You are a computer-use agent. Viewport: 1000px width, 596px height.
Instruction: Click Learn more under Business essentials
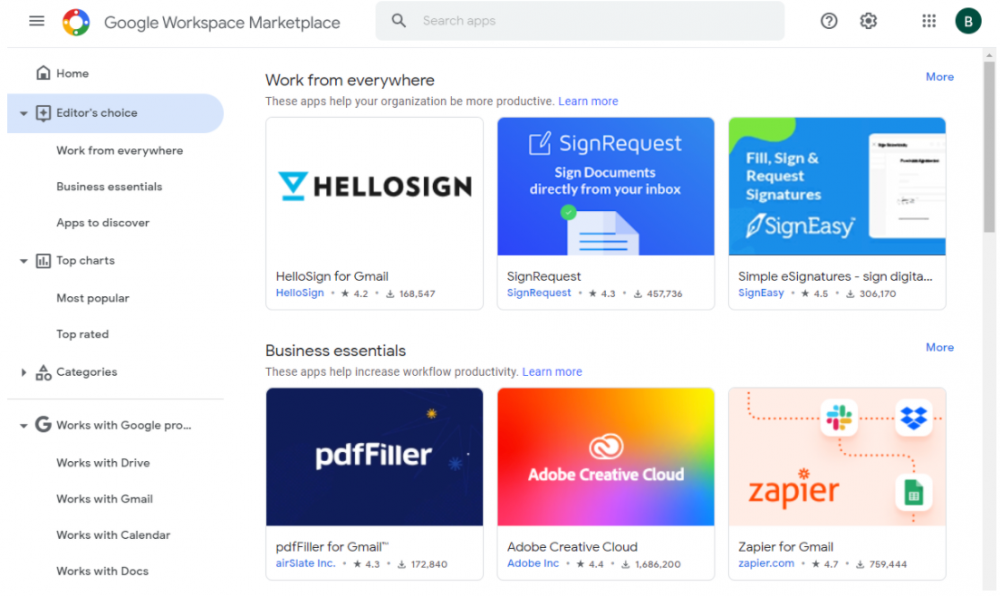coord(552,372)
